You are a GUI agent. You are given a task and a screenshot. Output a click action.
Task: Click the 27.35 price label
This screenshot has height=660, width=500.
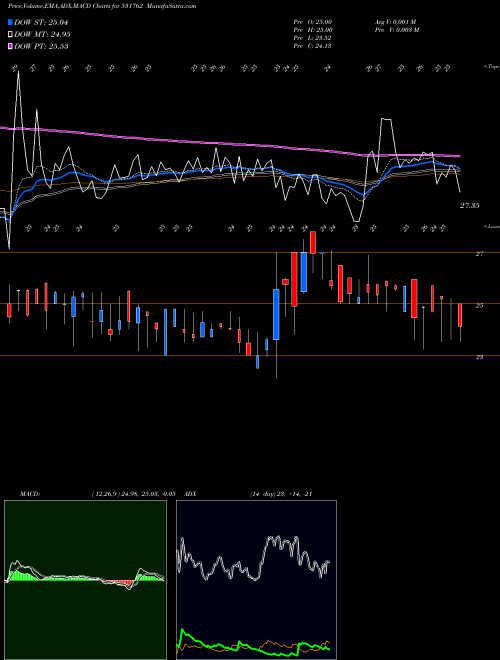pos(469,206)
